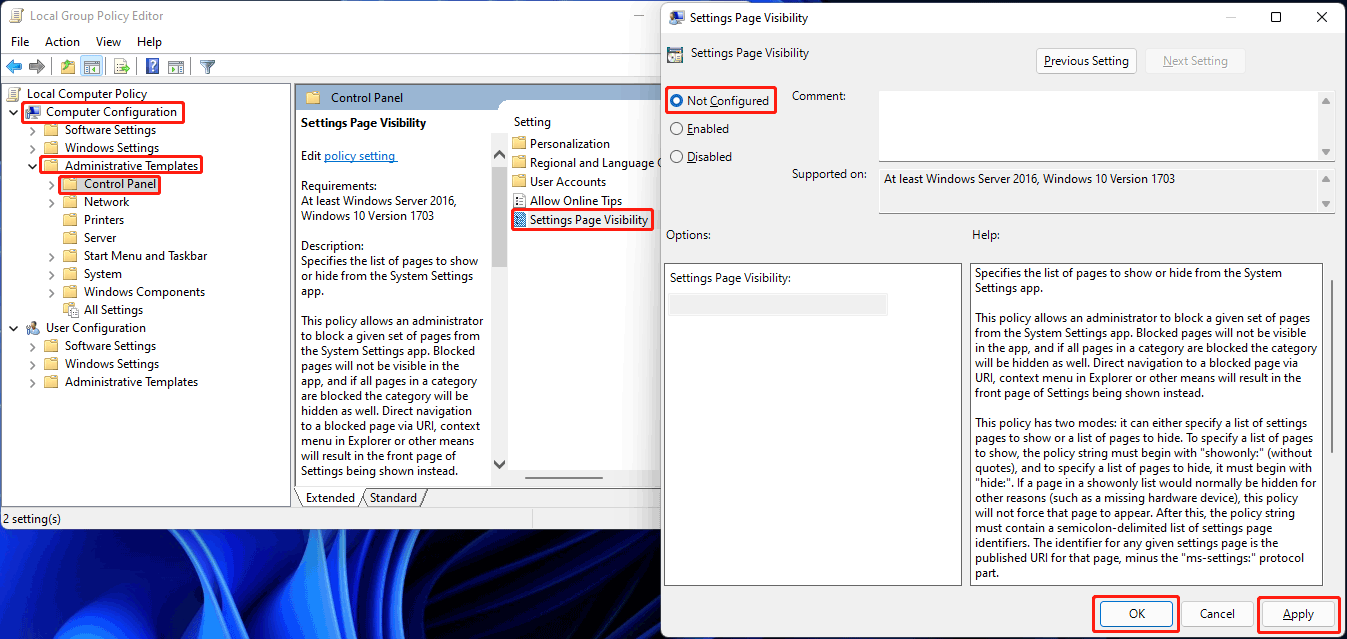Screen dimensions: 1347x639
Task: Open the Settings Page Visibility policy item
Action: [x=585, y=219]
